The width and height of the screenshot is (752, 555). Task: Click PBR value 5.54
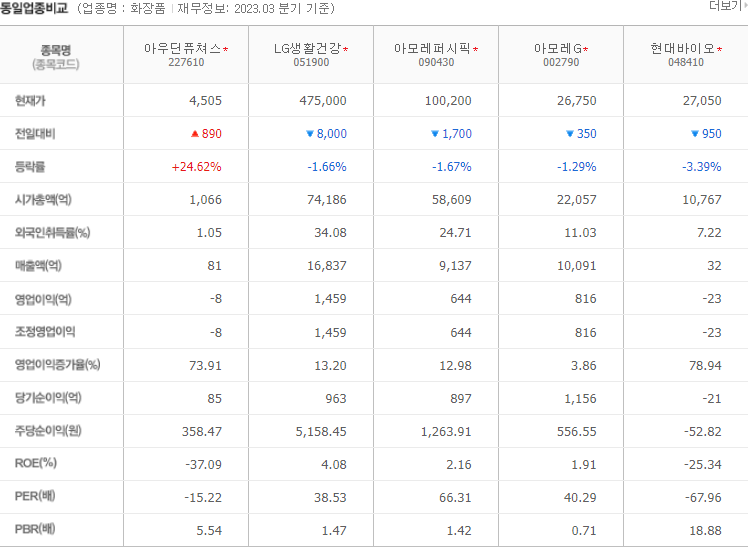[209, 531]
